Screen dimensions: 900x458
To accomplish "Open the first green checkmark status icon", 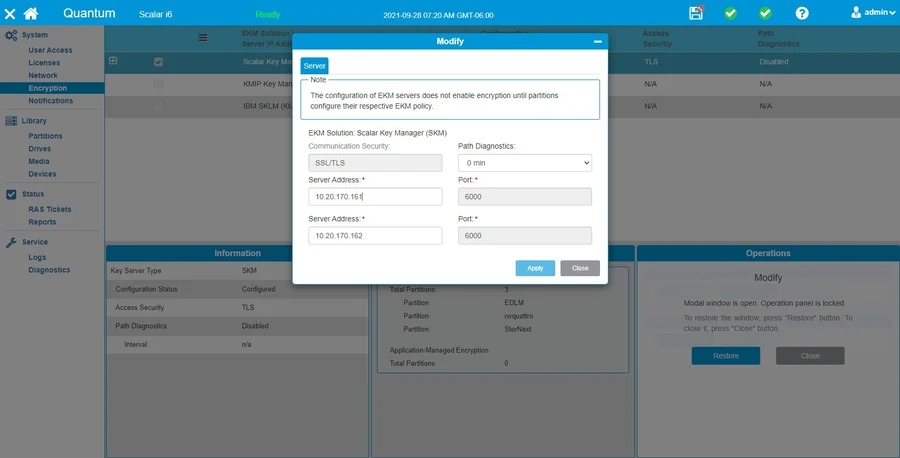I will click(x=730, y=13).
